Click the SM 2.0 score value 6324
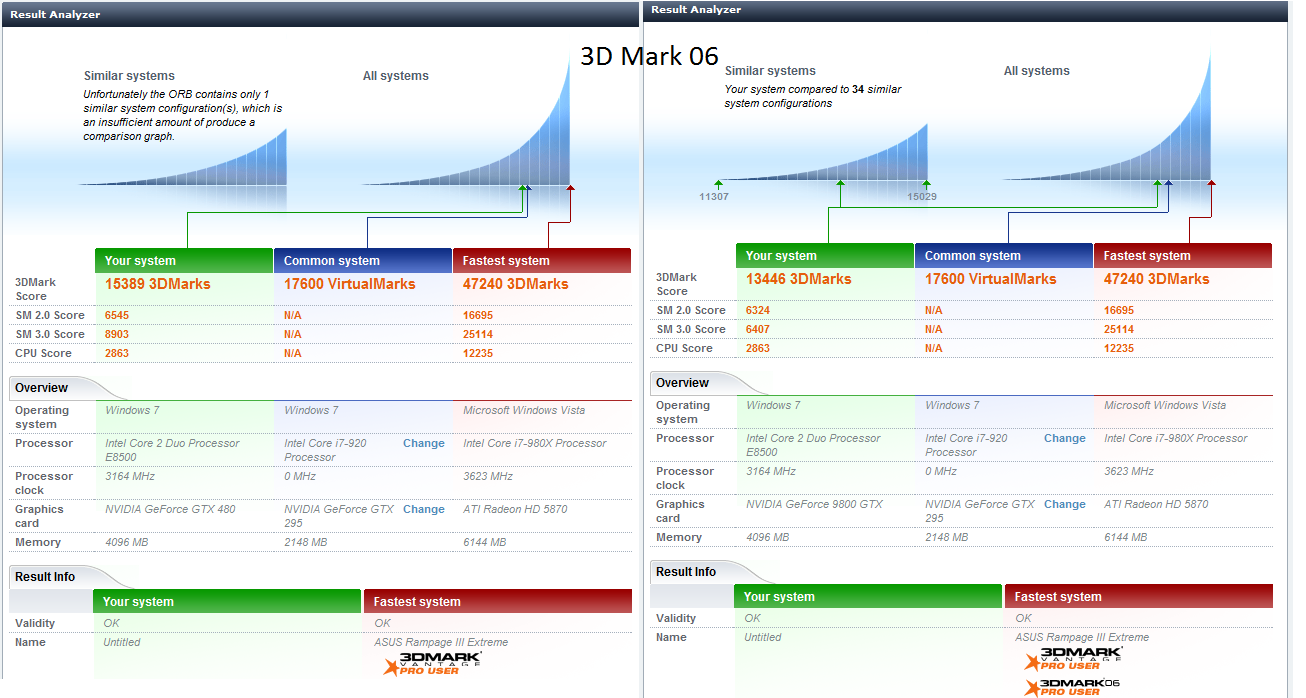 pos(758,310)
